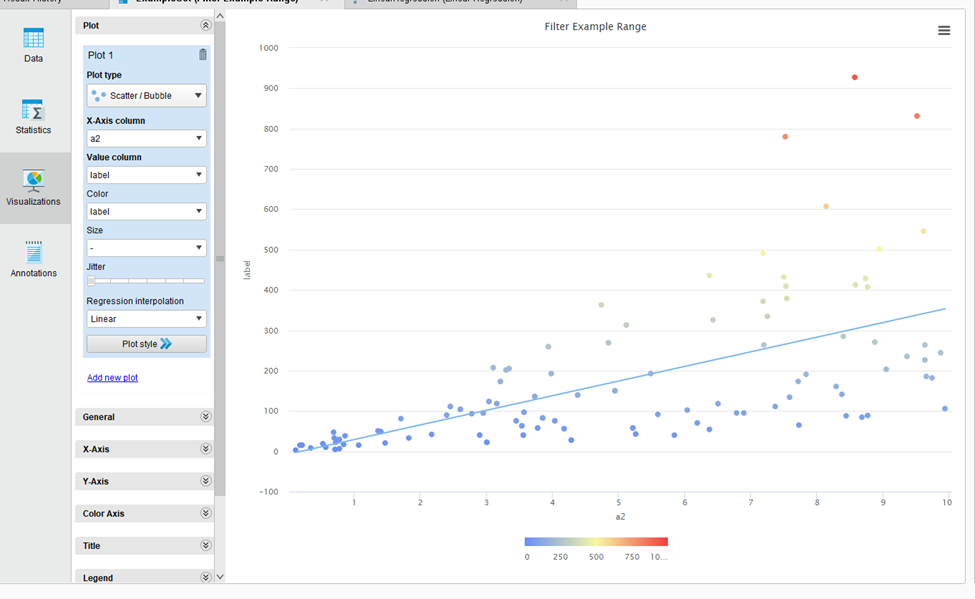Click scroll up arrow of settings panel
The height and width of the screenshot is (599, 975).
coord(220,15)
